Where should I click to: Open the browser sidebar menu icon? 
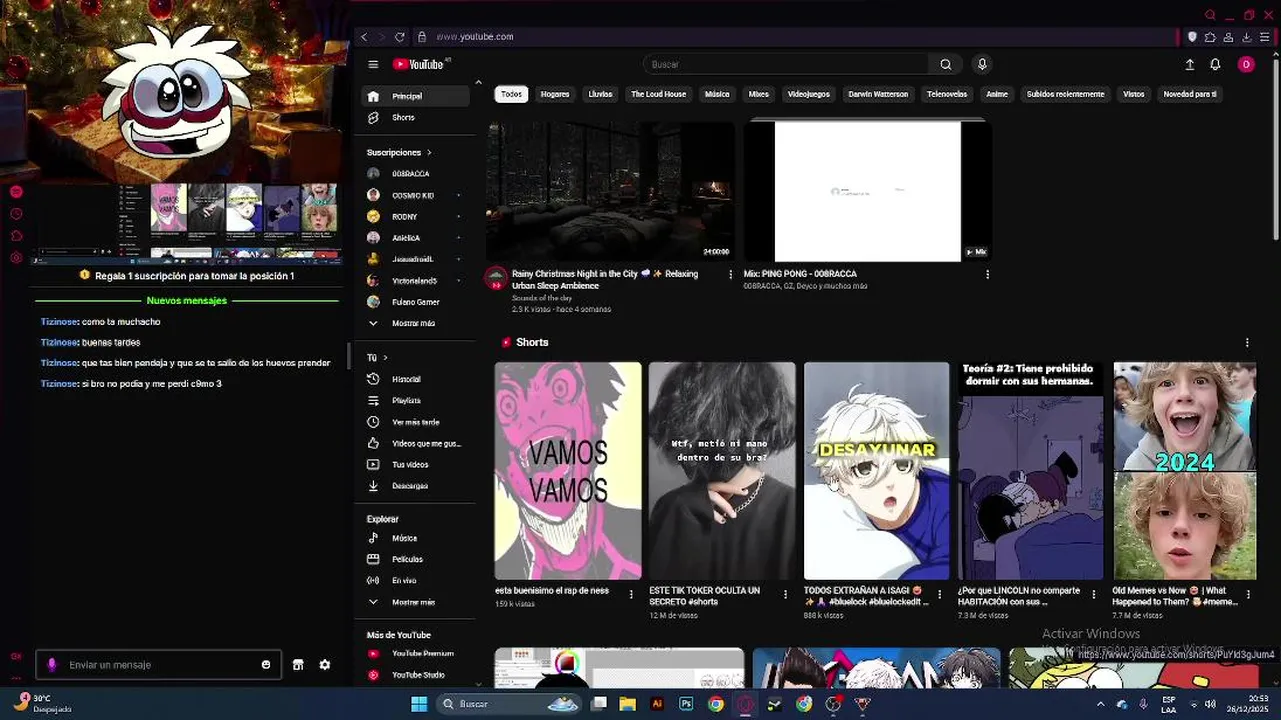pos(1264,37)
